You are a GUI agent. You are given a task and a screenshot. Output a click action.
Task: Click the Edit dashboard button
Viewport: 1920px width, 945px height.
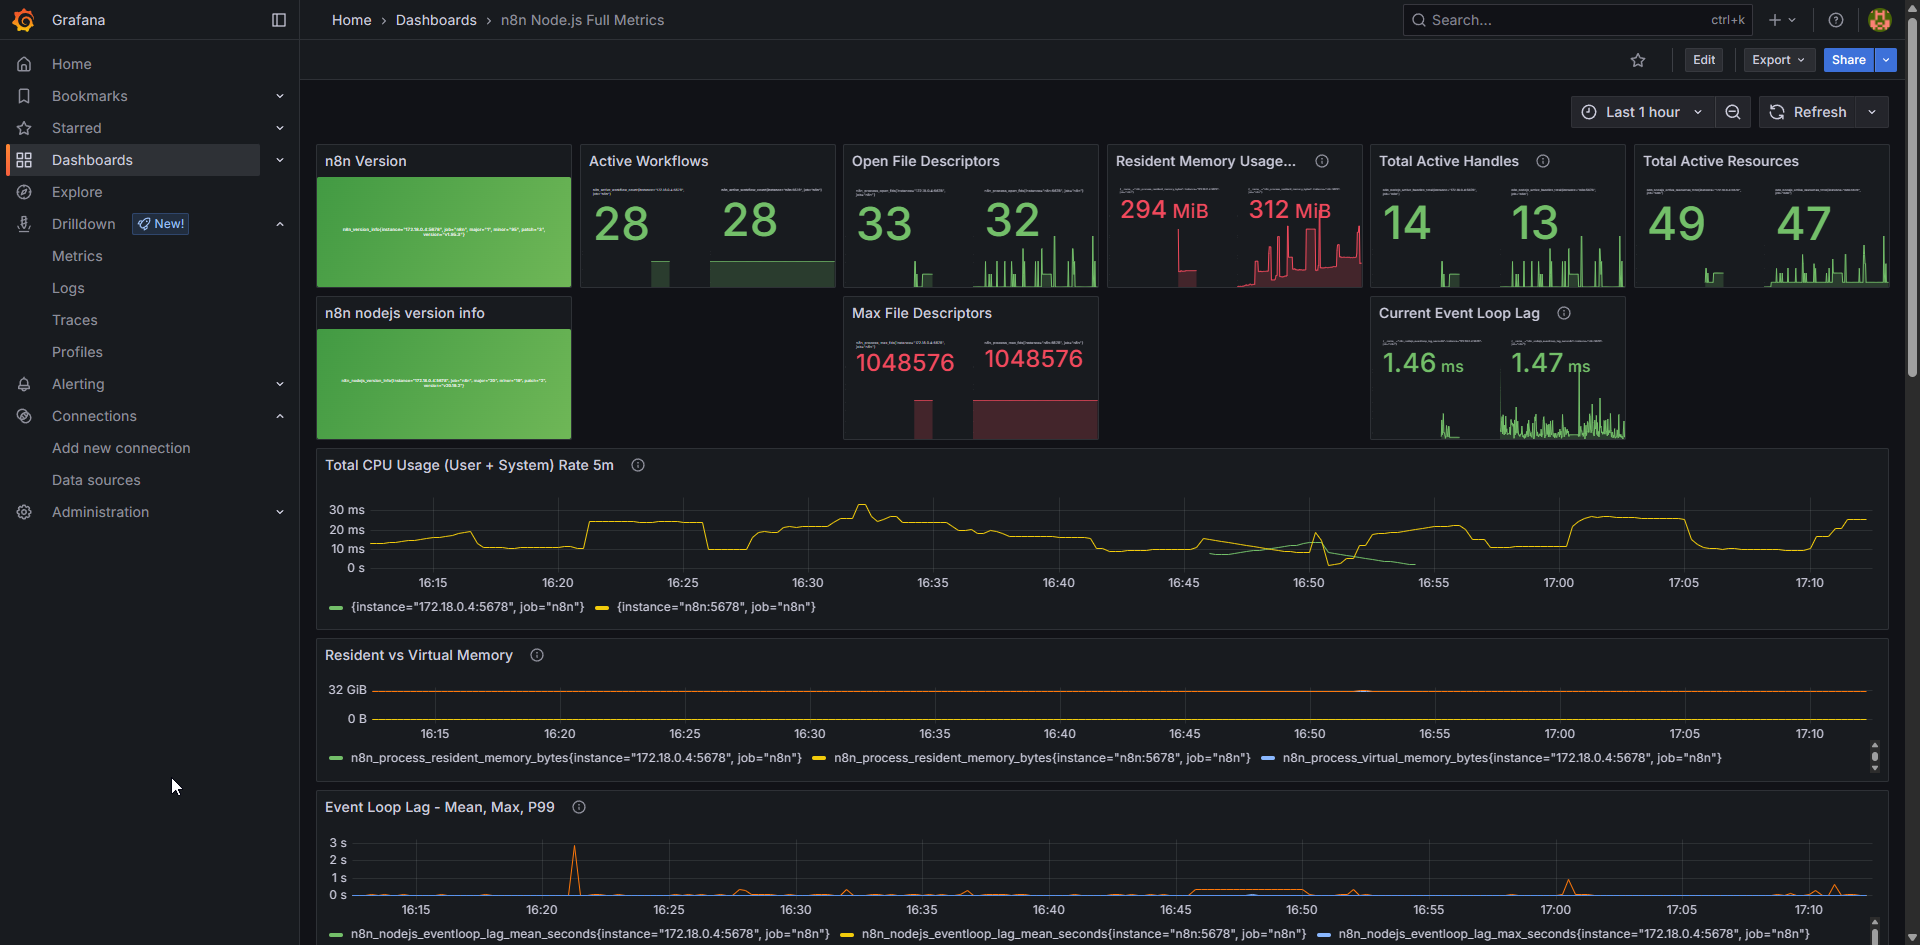tap(1704, 60)
